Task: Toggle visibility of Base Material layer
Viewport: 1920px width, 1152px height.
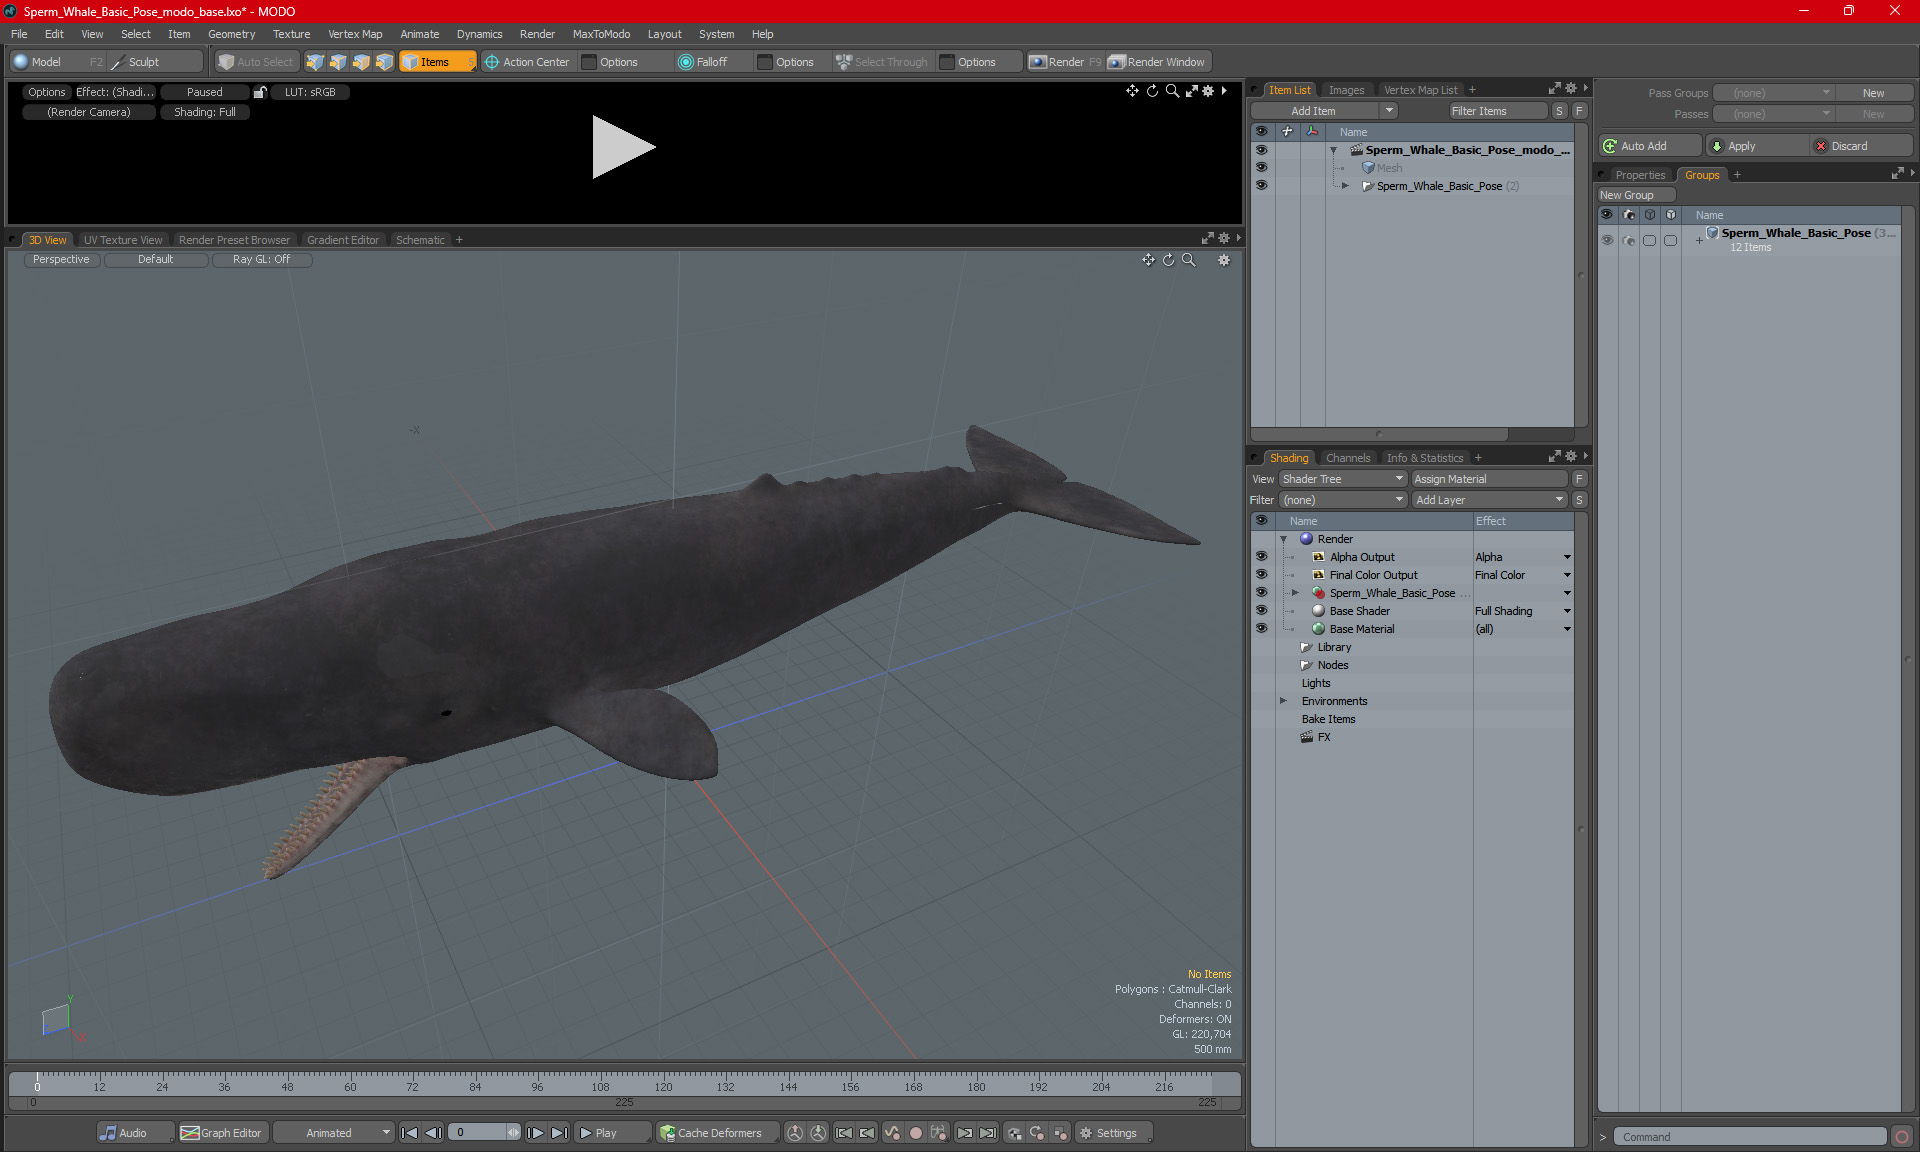Action: 1261,629
